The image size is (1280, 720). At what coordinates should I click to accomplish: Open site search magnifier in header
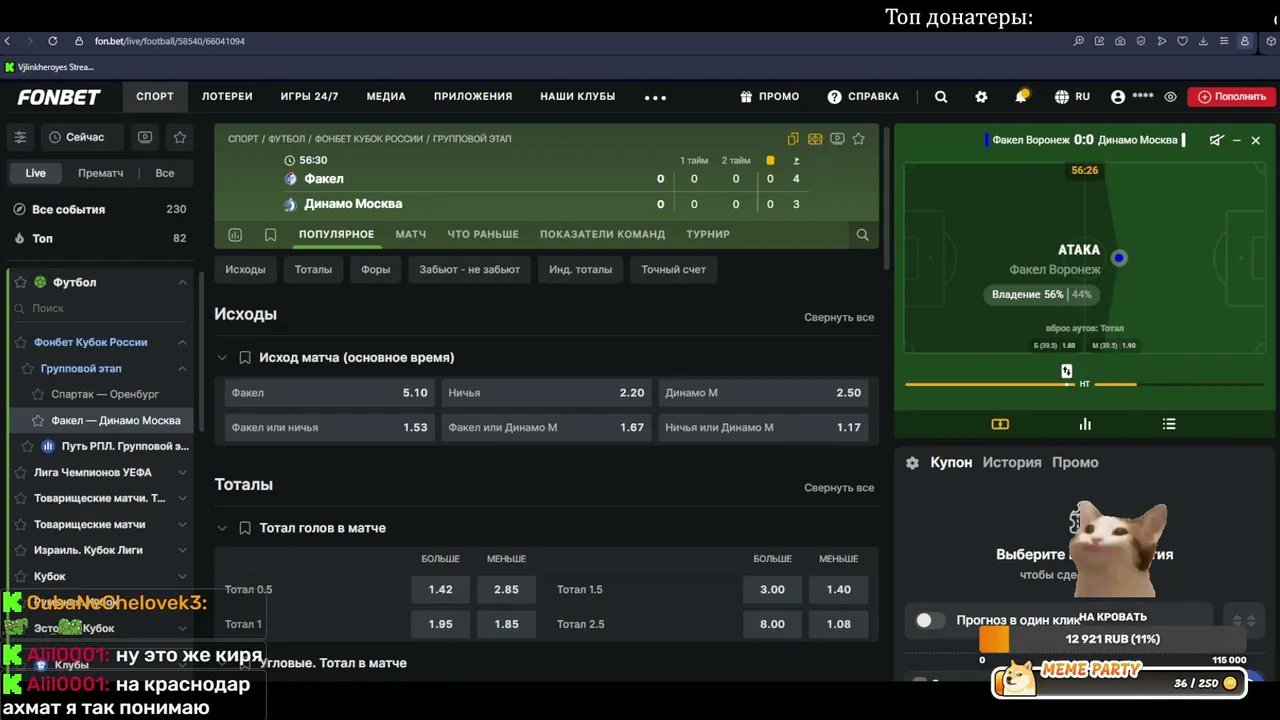(941, 97)
